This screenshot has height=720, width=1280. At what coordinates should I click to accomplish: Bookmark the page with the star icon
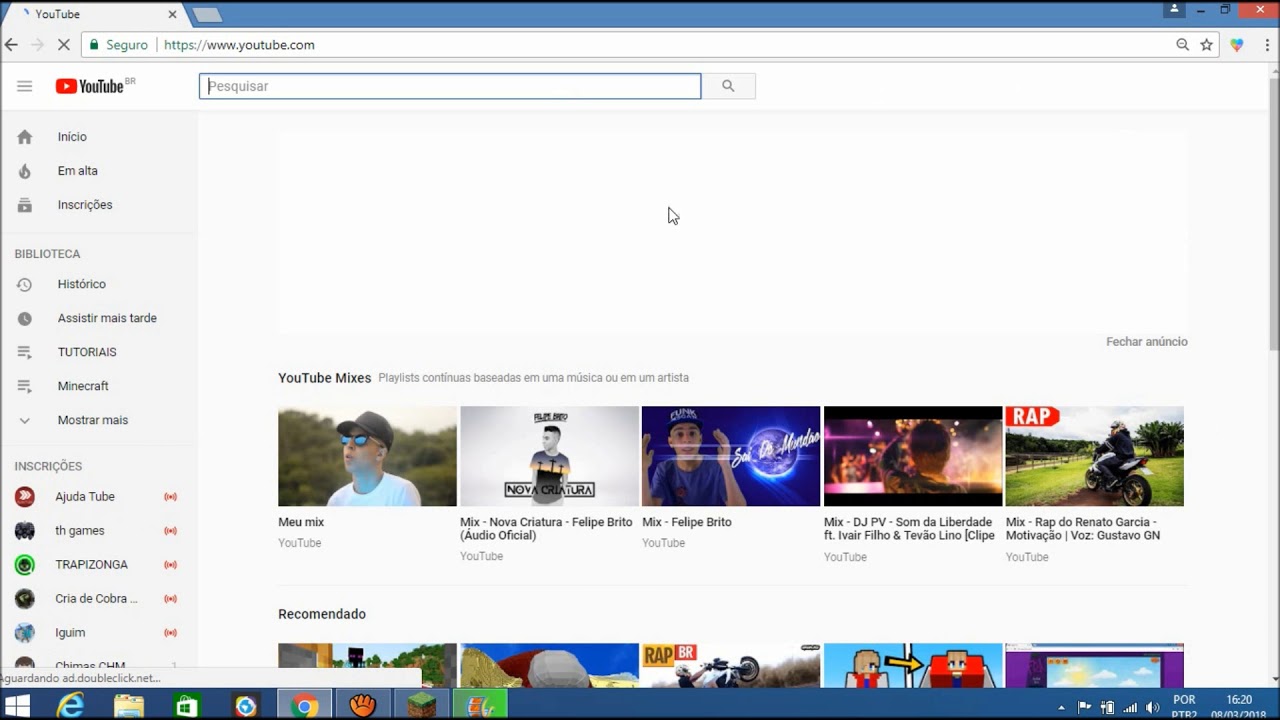[x=1207, y=45]
